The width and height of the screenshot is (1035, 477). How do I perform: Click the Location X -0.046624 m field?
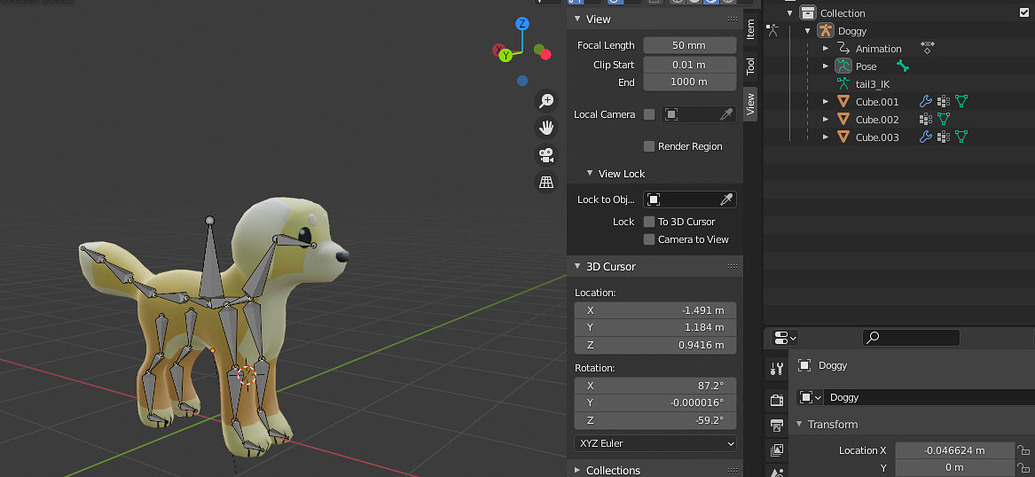click(954, 451)
